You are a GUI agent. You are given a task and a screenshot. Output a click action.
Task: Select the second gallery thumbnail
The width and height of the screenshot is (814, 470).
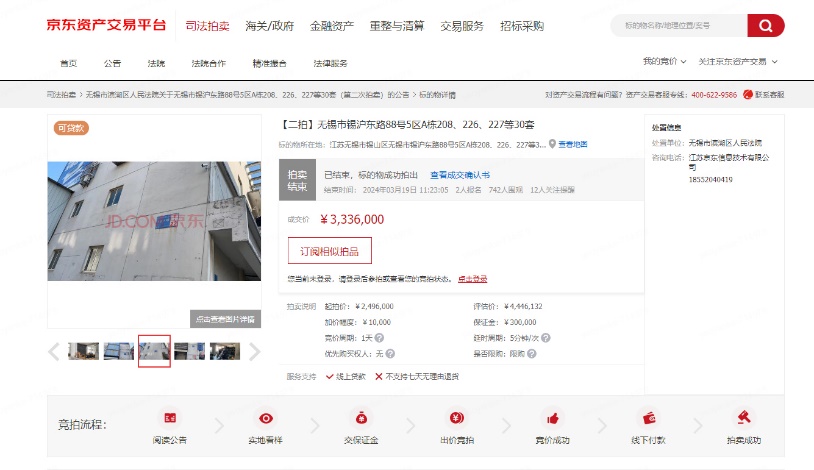click(119, 351)
